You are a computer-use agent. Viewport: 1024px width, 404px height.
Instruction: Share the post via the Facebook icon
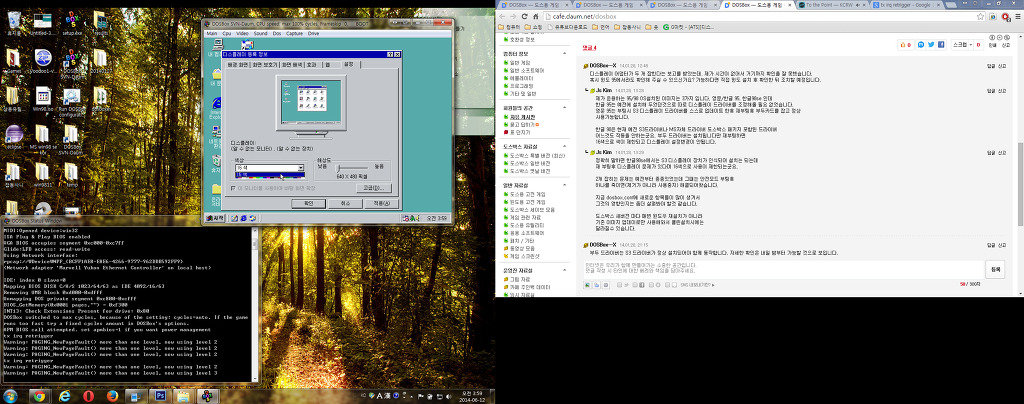[941, 45]
